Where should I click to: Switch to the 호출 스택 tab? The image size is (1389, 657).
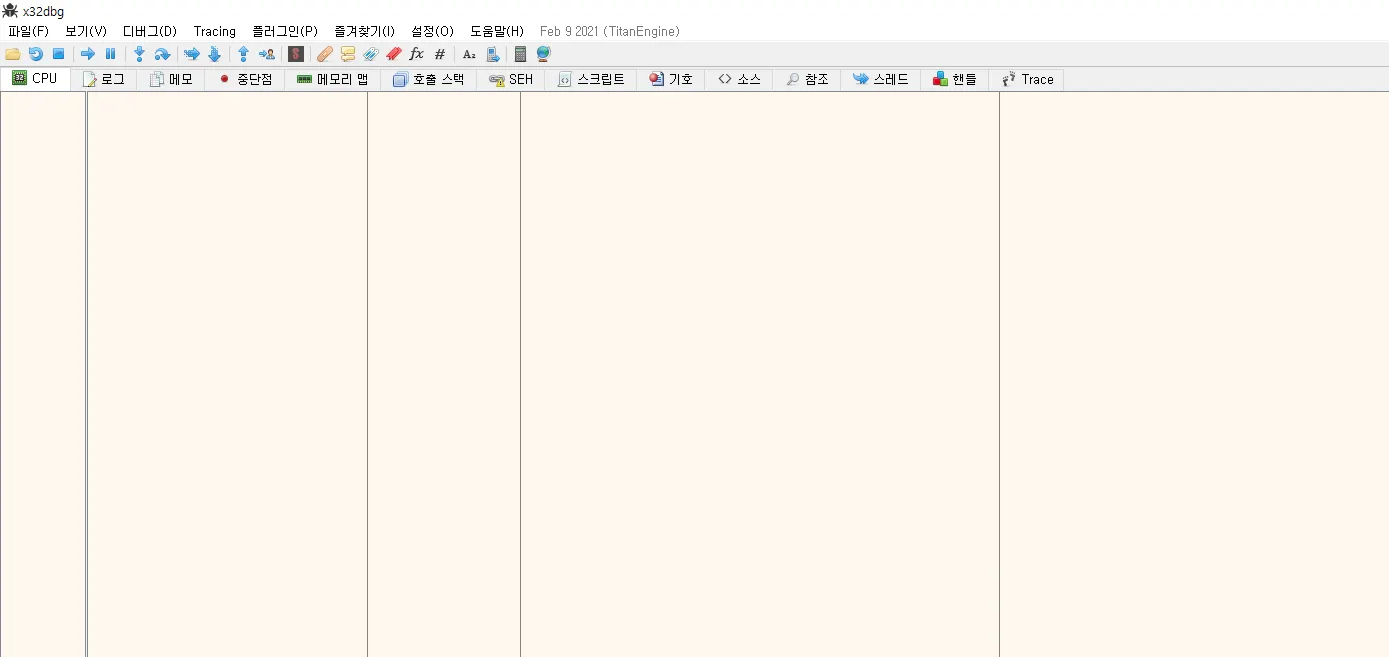pyautogui.click(x=428, y=79)
